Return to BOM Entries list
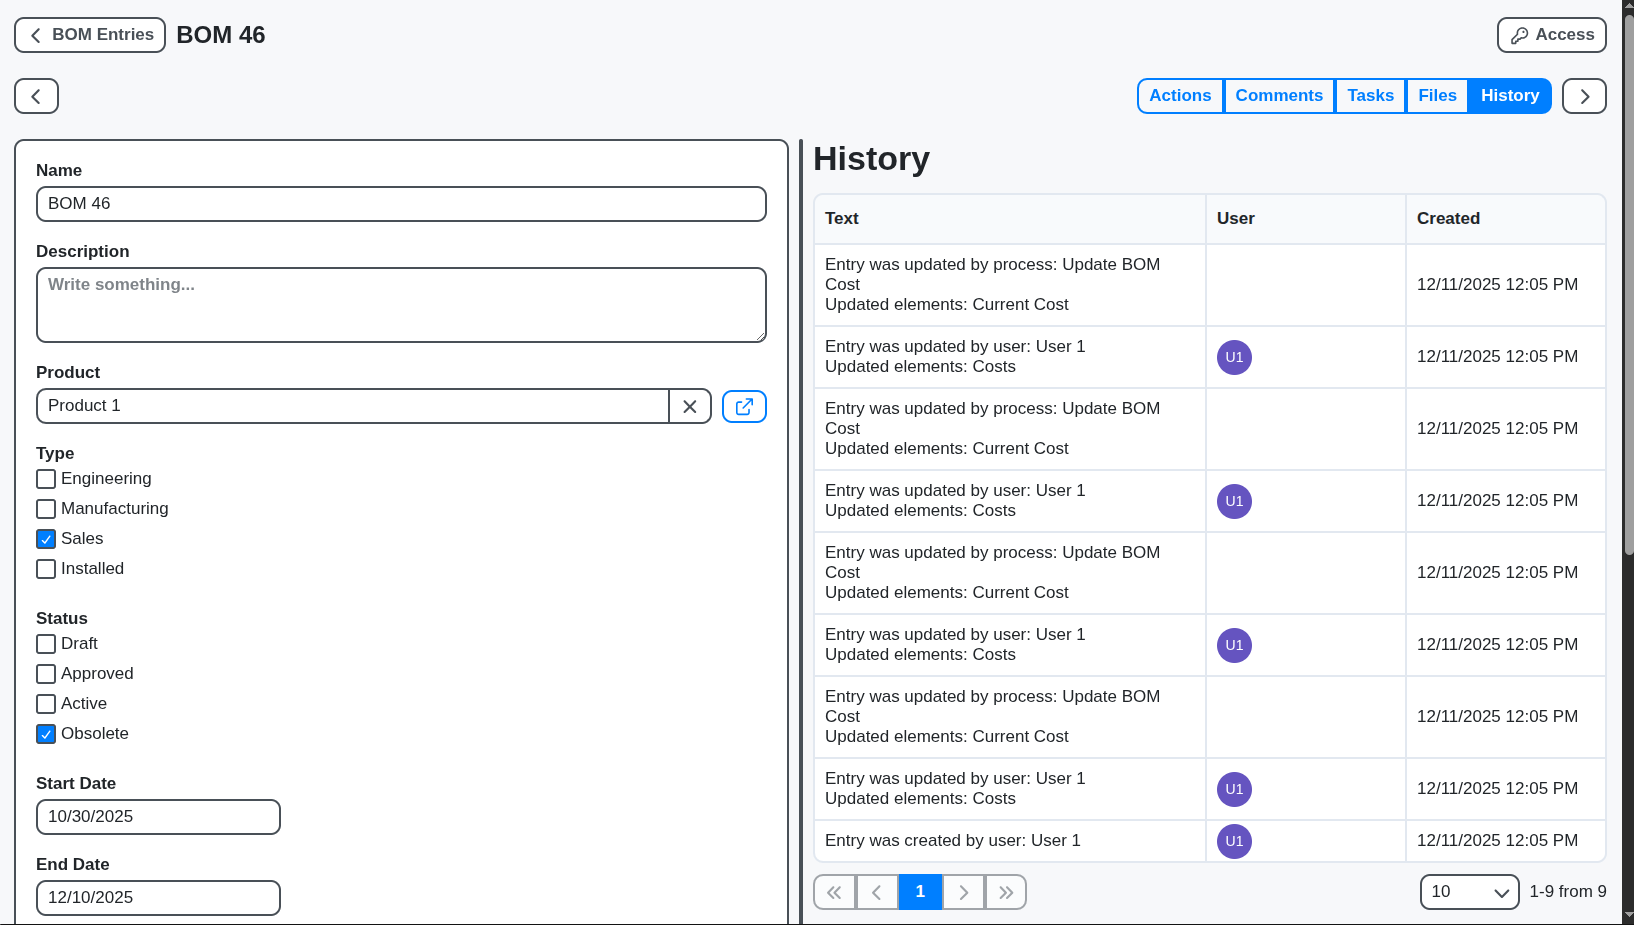 [89, 34]
